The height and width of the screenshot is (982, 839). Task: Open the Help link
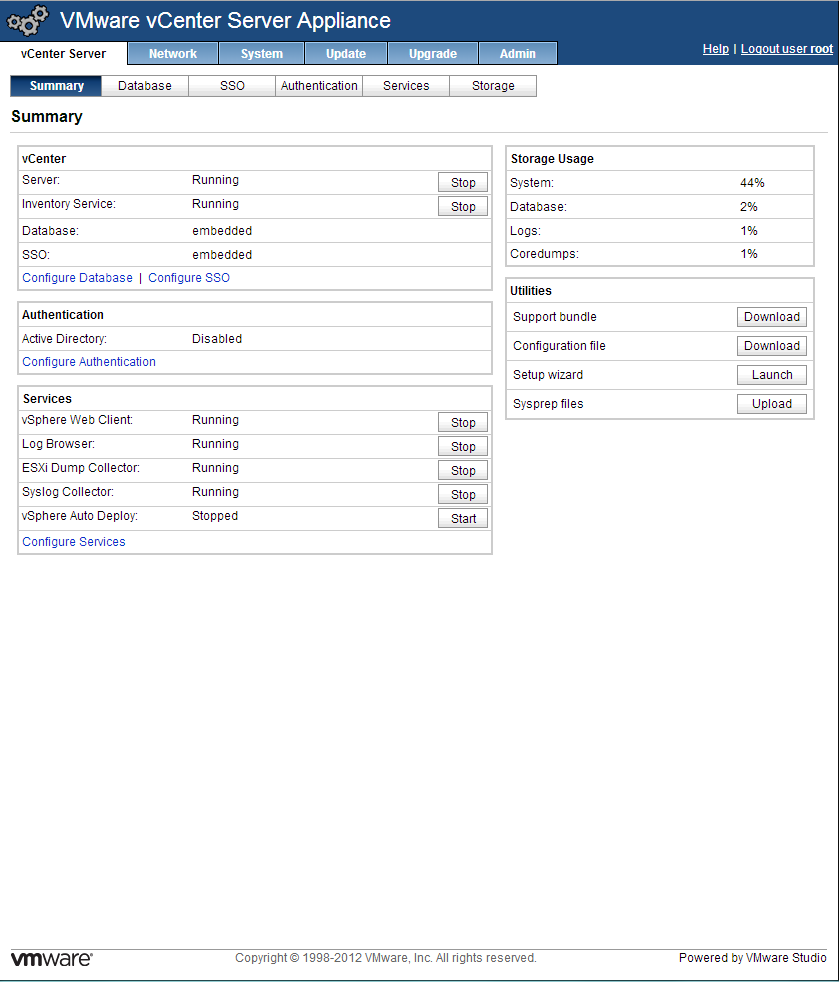(x=715, y=49)
